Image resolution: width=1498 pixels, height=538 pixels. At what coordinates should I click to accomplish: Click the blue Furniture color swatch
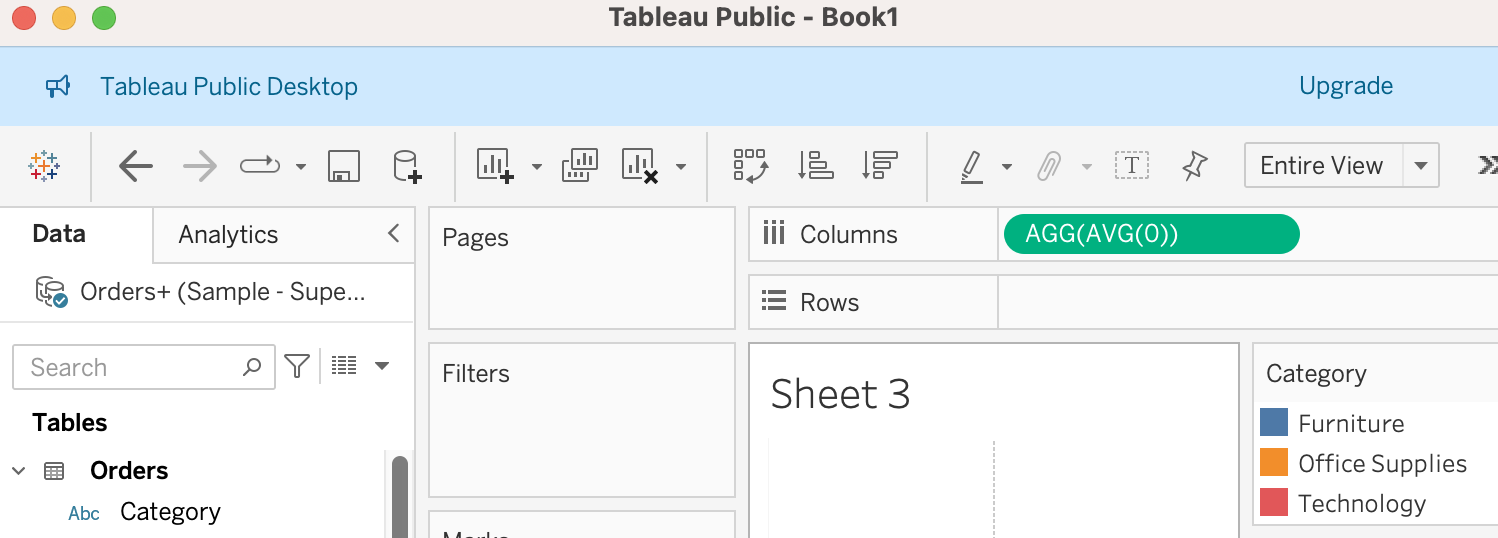(x=1274, y=423)
